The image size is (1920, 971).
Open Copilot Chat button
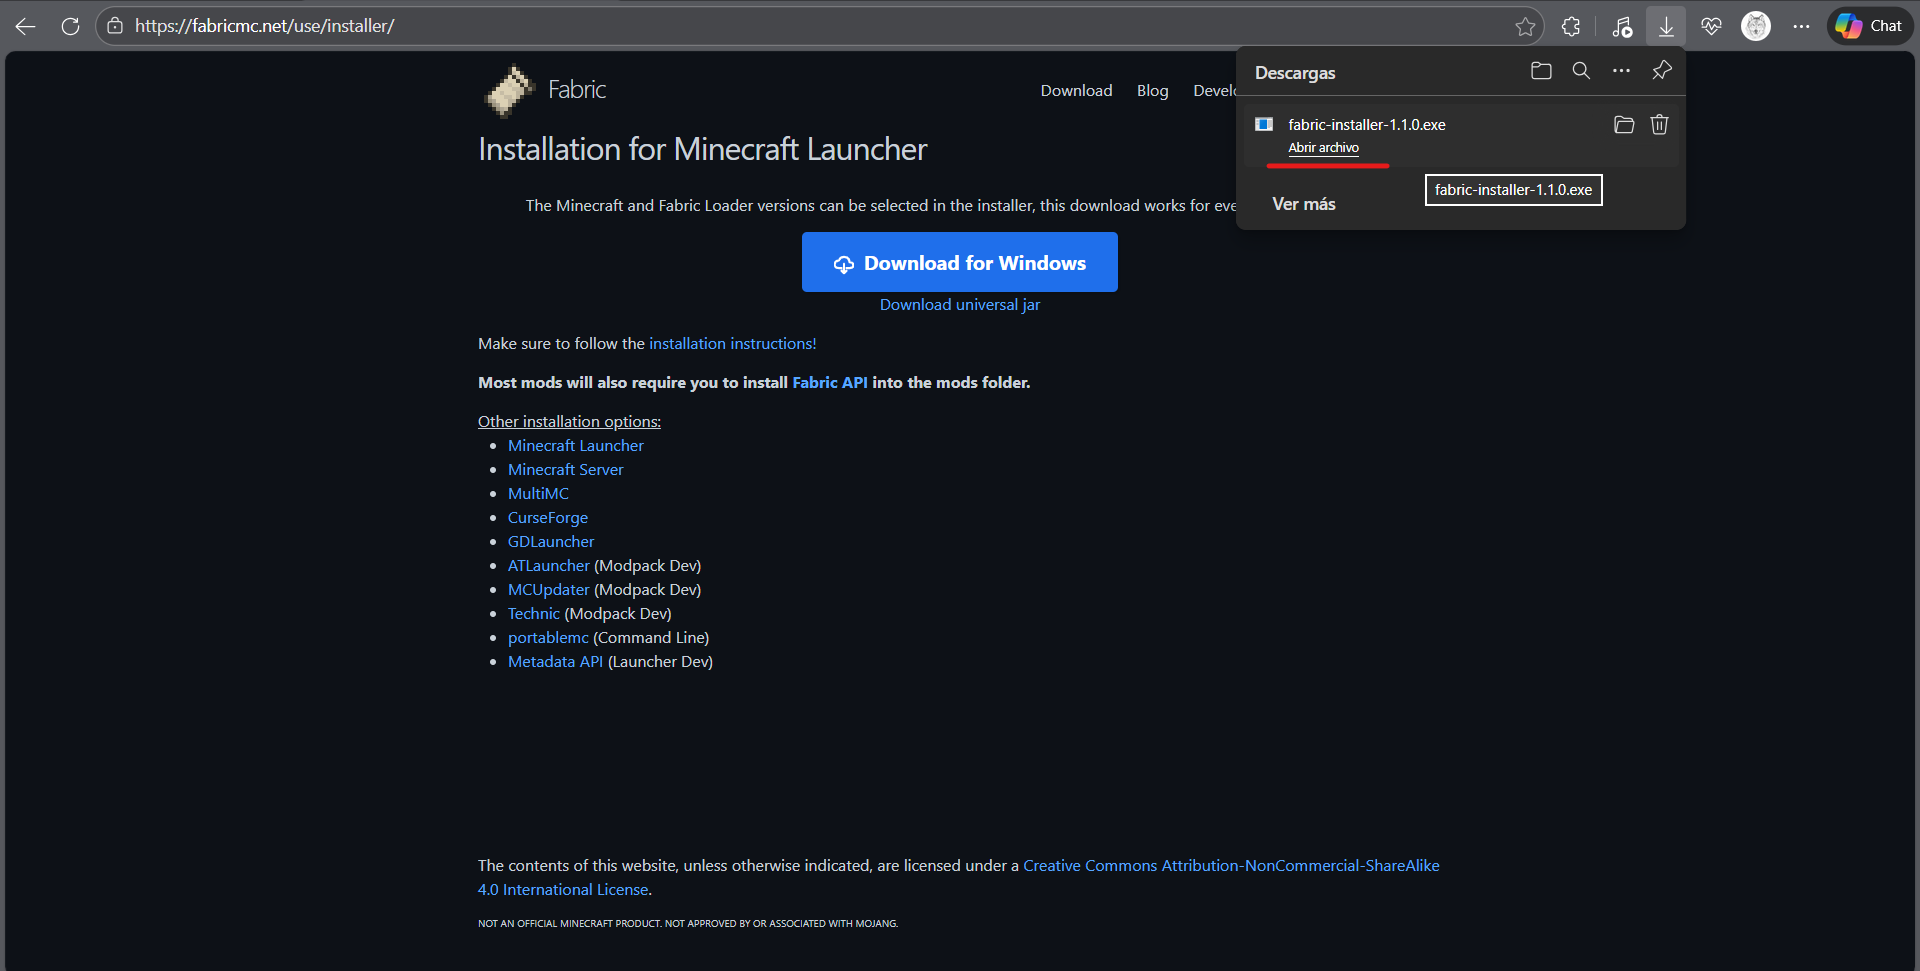pos(1870,26)
